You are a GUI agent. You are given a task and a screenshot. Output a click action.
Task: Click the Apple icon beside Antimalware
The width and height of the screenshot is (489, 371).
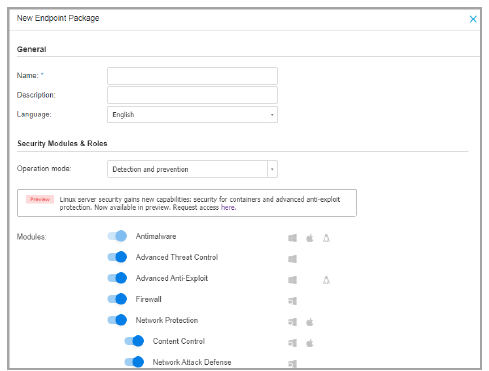pos(310,238)
